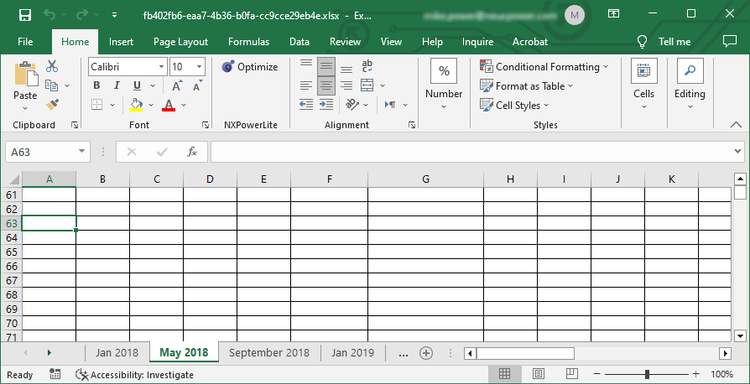Open the font size dropdown
Screen dimensions: 750x384
click(x=199, y=67)
